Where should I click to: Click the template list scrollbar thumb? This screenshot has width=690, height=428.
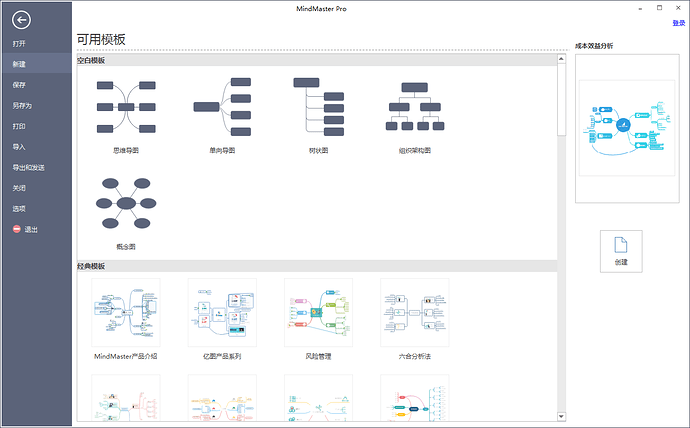tap(561, 100)
